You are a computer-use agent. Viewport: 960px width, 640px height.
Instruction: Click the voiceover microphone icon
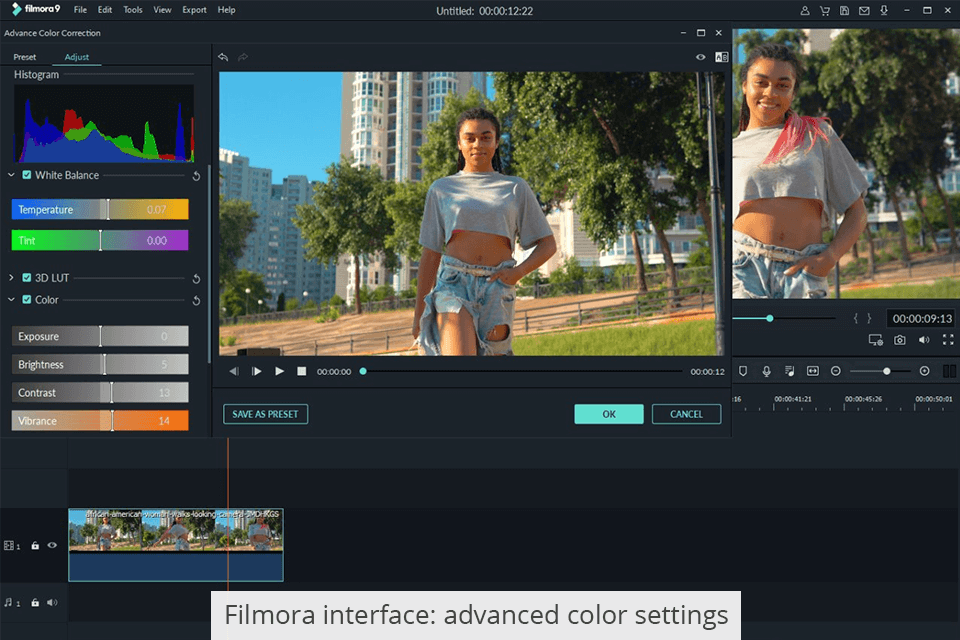tap(766, 371)
